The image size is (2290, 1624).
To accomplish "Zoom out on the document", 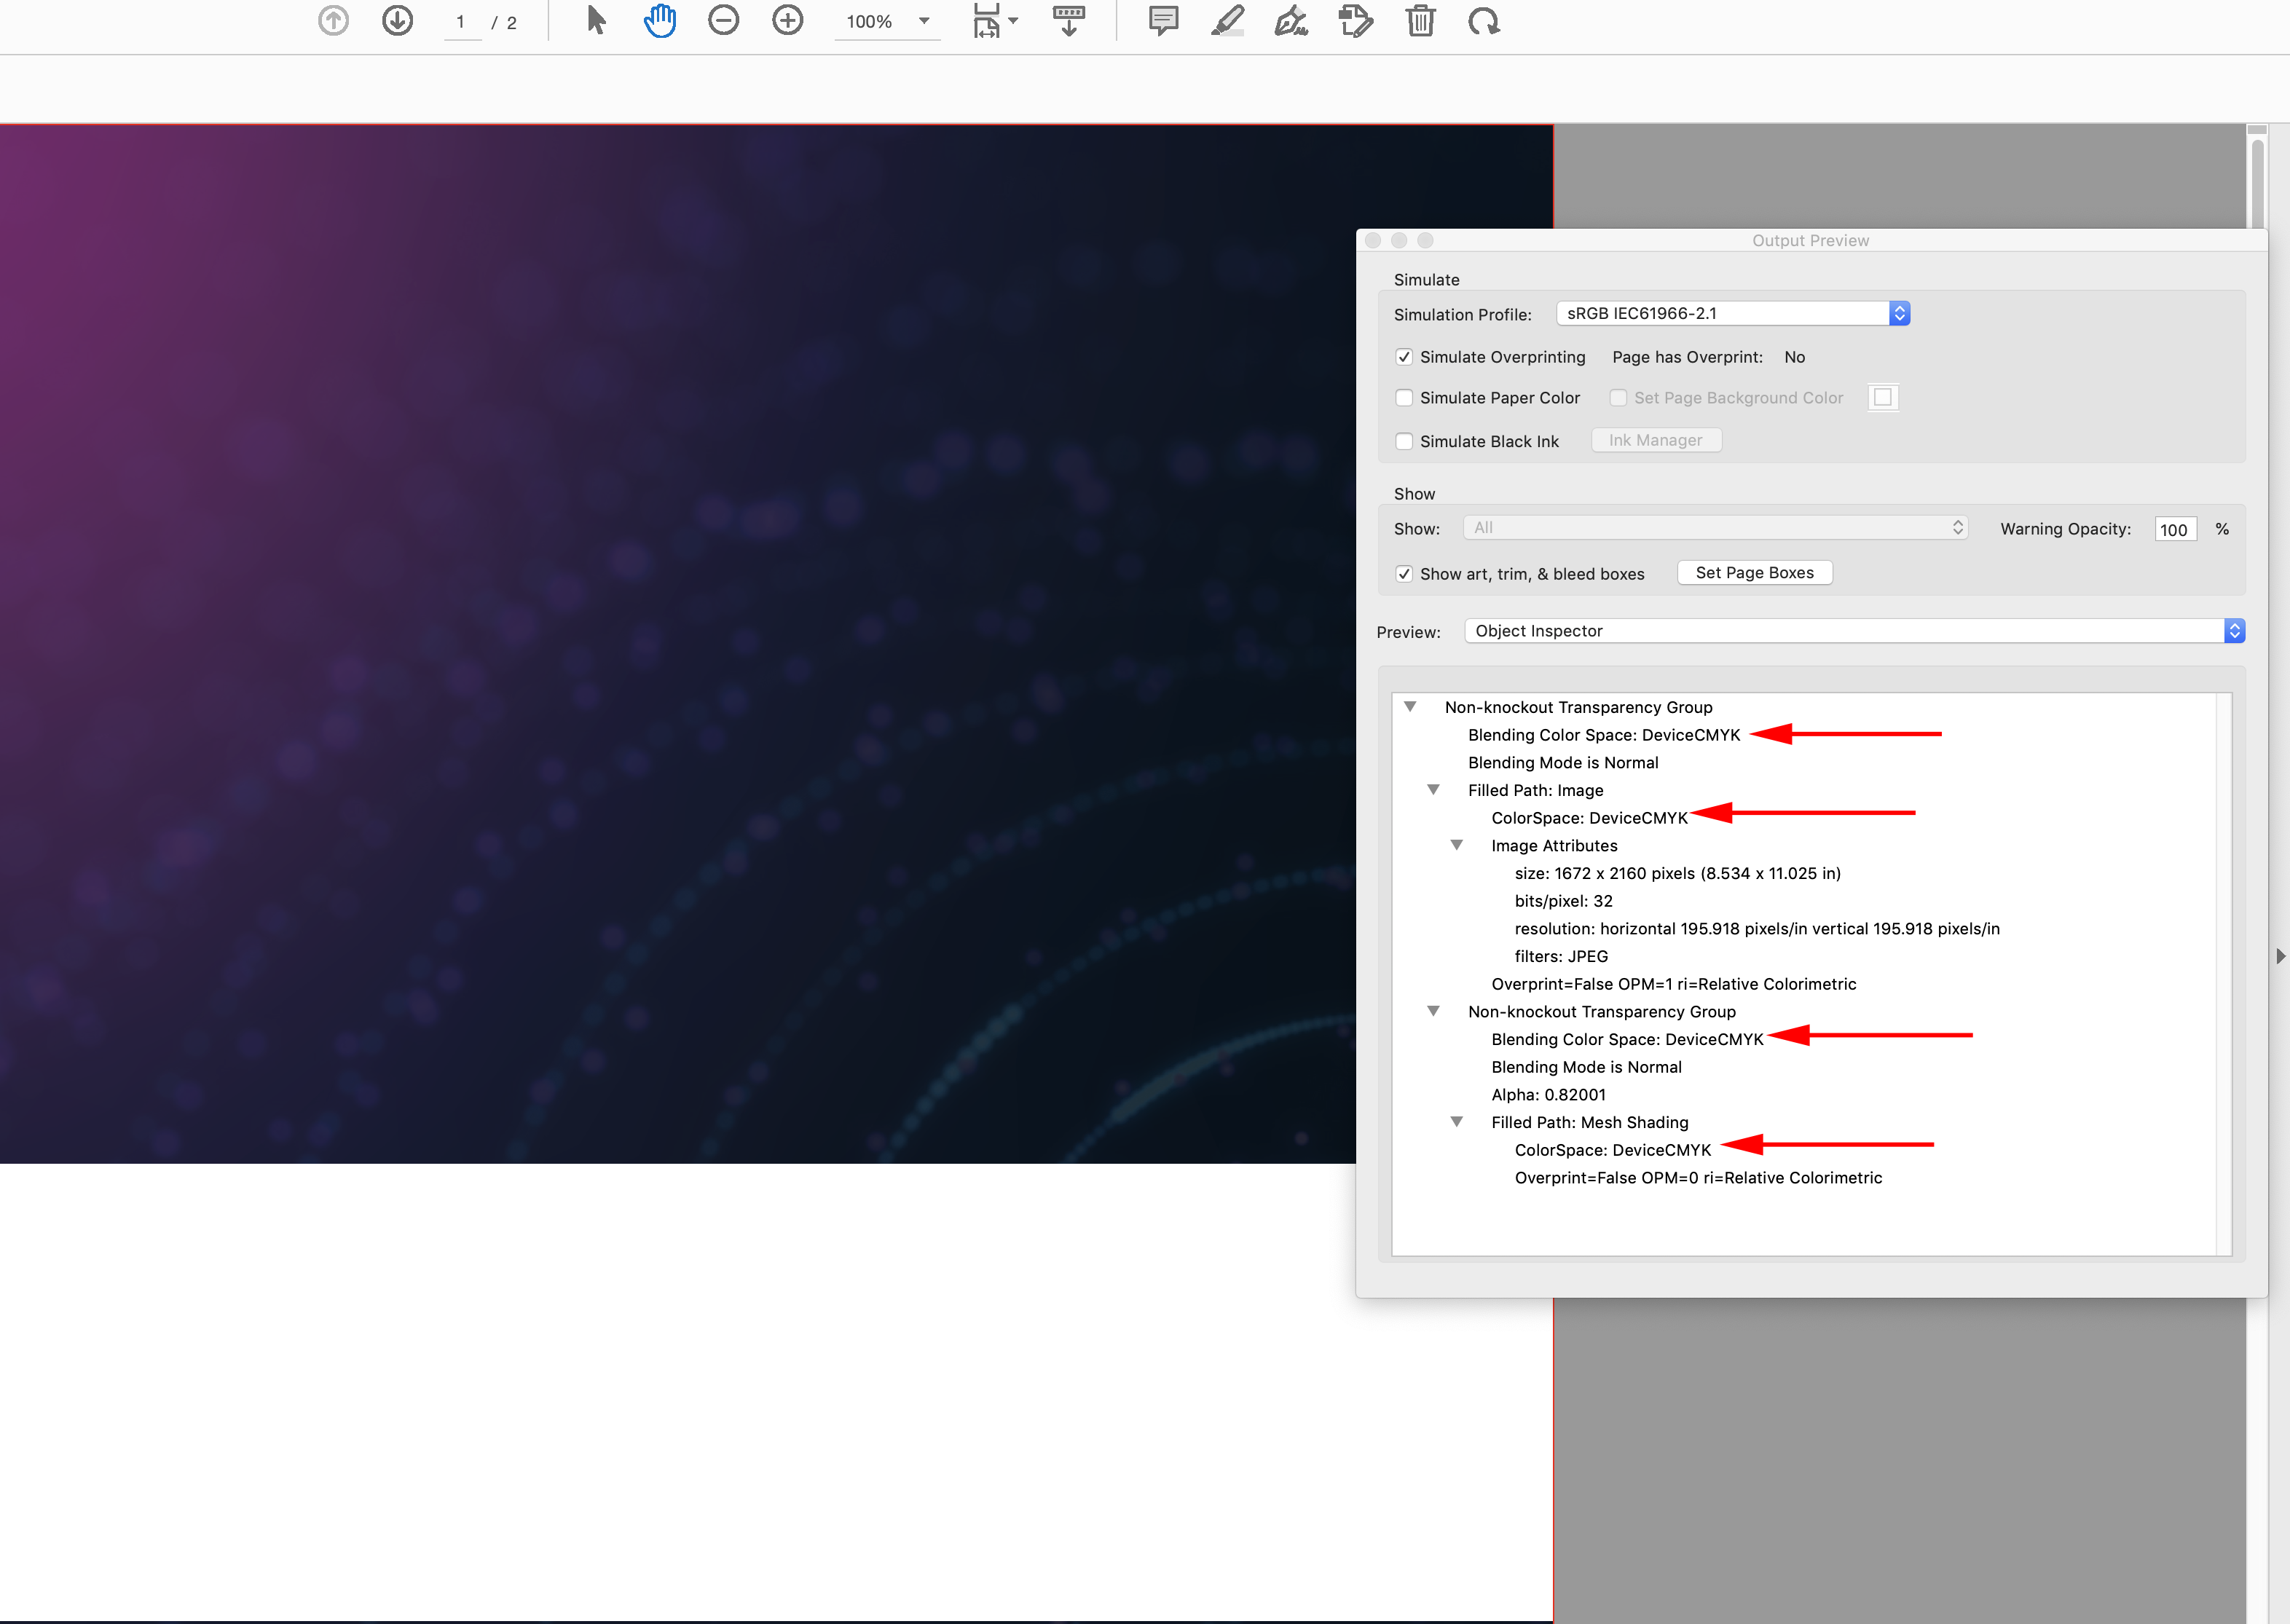I will click(723, 21).
